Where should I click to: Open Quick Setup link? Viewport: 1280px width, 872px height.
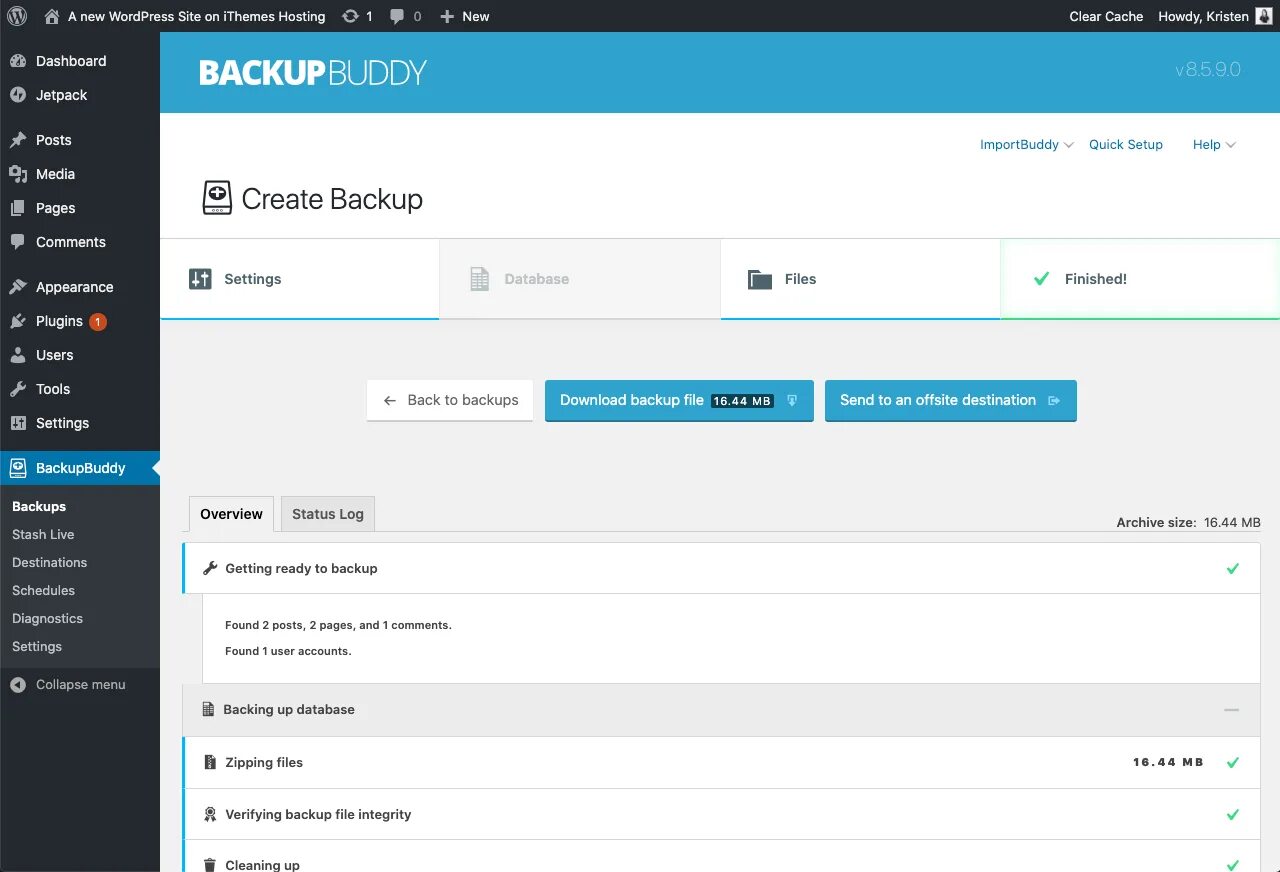pyautogui.click(x=1126, y=145)
